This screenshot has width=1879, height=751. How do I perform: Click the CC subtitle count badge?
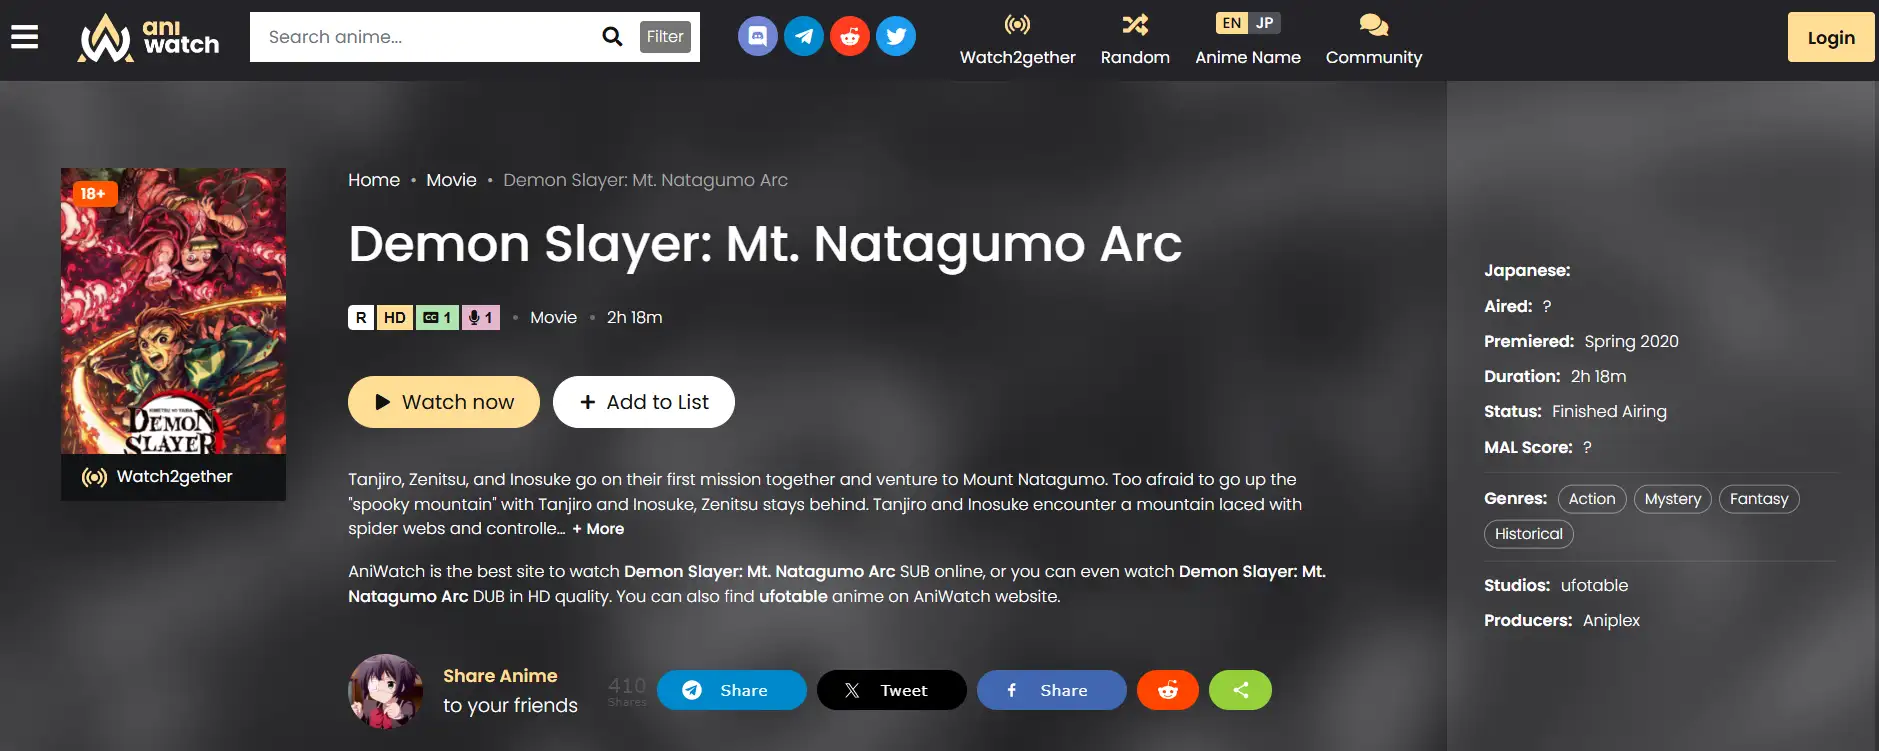point(437,317)
